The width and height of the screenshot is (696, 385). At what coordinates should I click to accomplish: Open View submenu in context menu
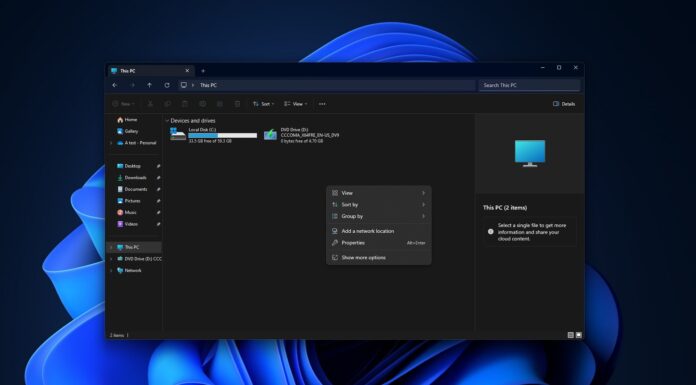[379, 193]
